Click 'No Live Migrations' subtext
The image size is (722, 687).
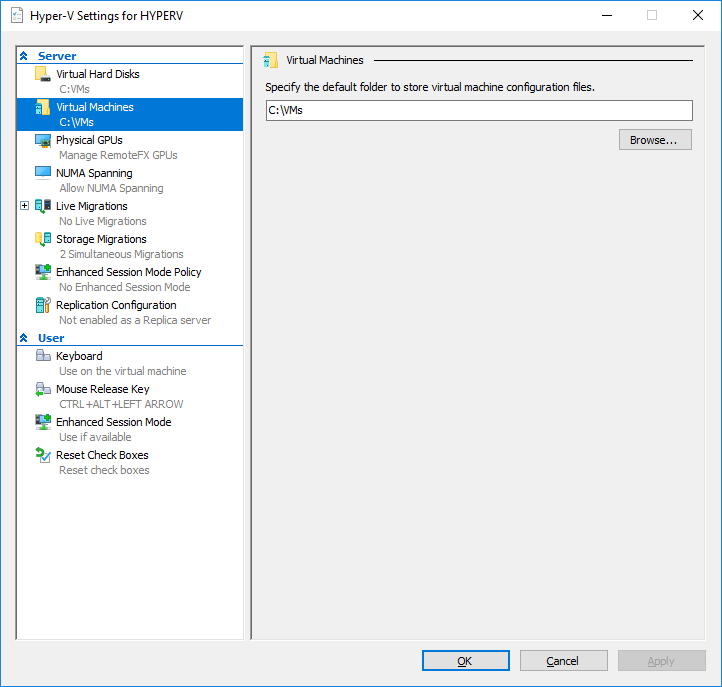(103, 221)
